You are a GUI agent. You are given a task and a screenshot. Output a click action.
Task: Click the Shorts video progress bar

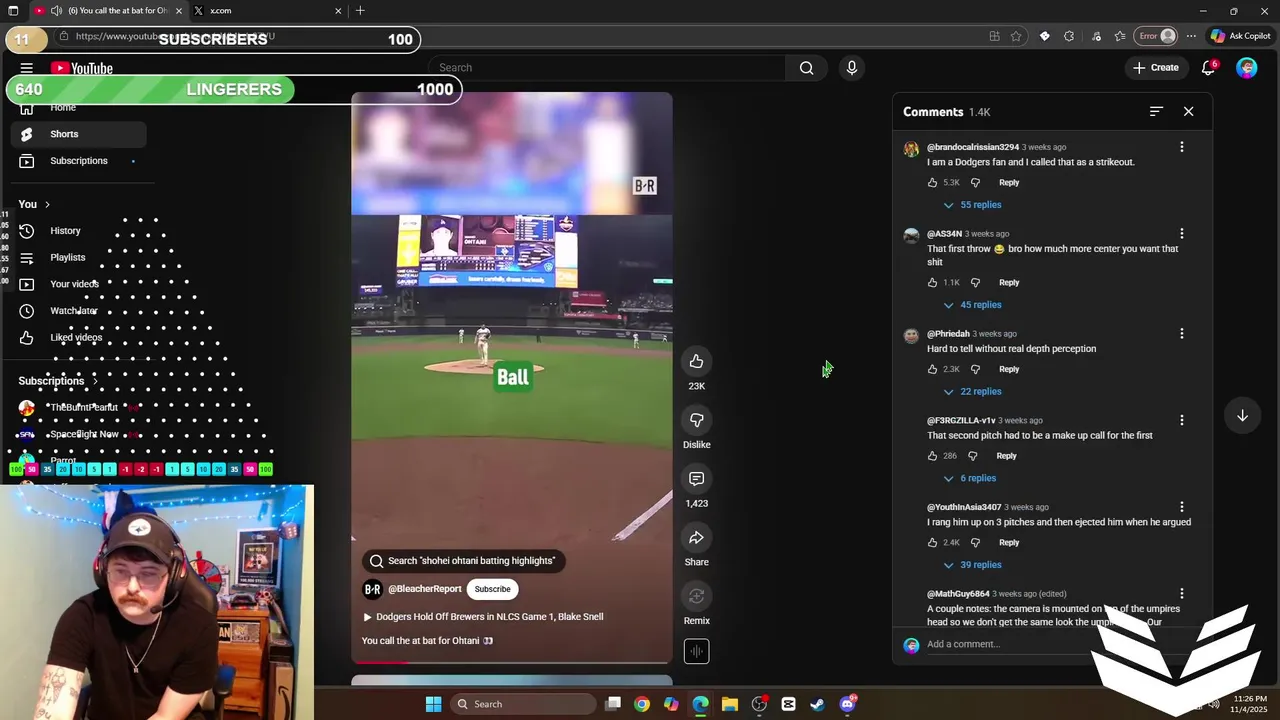pos(512,661)
